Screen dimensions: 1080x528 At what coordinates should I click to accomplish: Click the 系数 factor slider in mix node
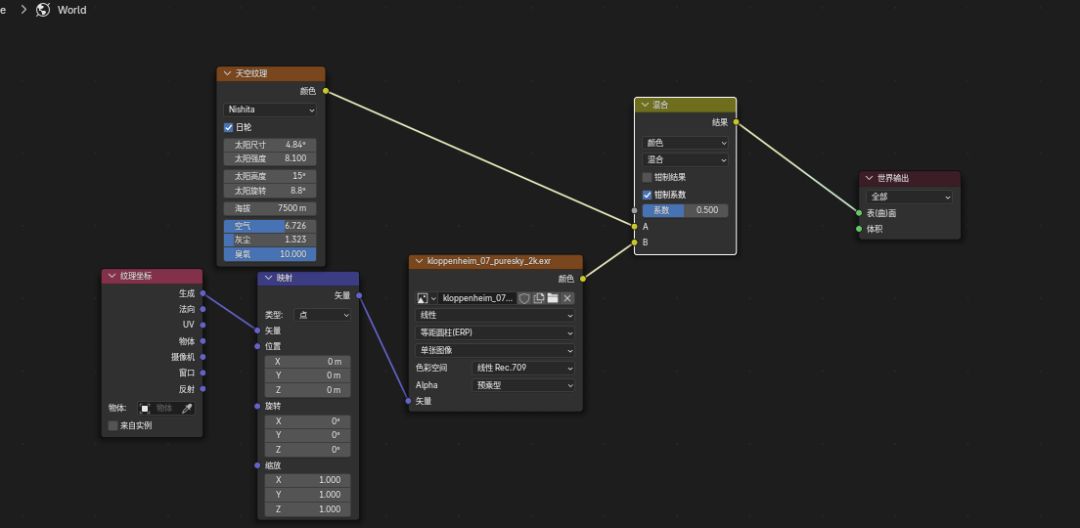(685, 211)
